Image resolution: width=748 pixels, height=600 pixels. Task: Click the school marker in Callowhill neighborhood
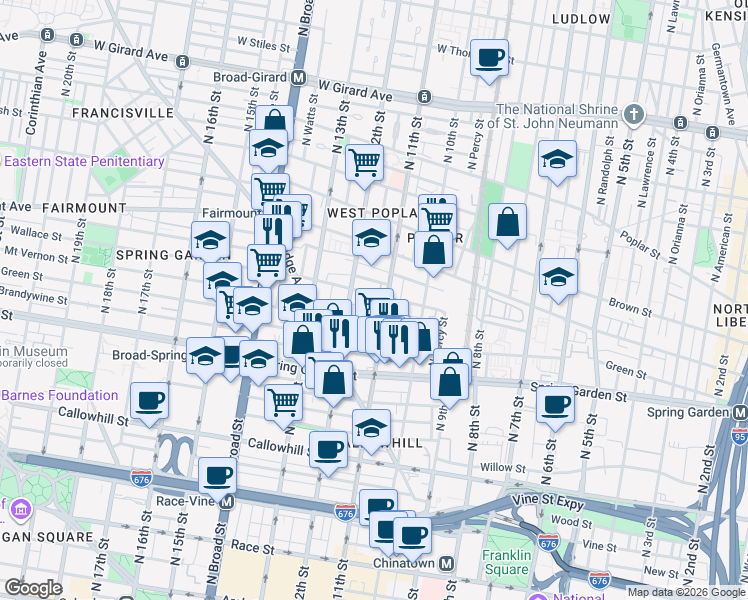(371, 432)
